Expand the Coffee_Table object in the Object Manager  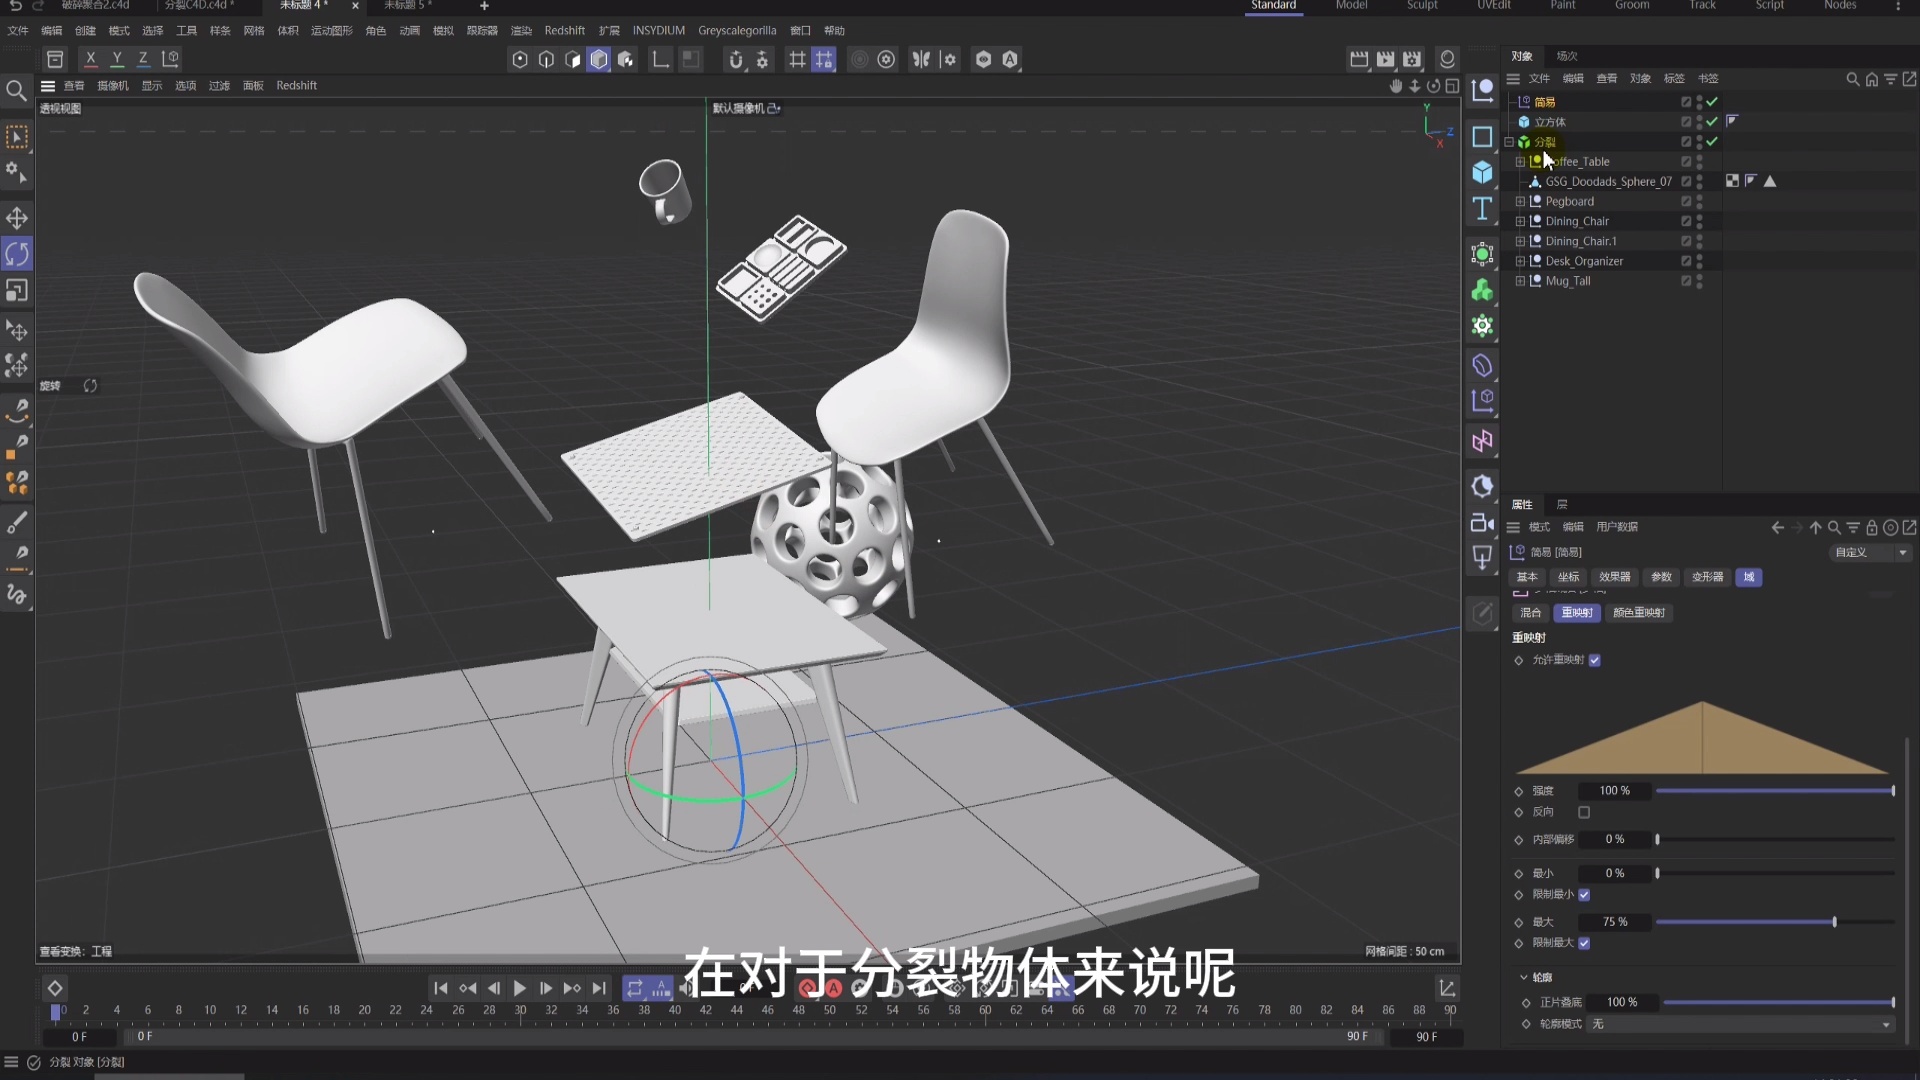click(1522, 161)
